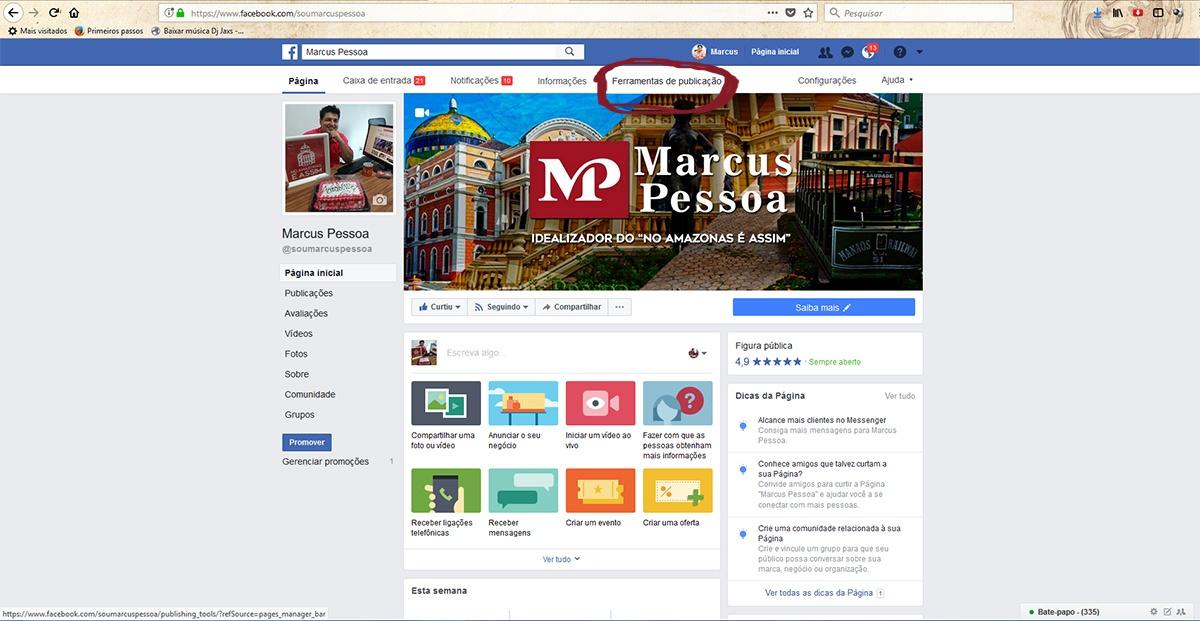The image size is (1200, 621).
Task: Open friend requests icon in Facebook bar
Action: 825,52
